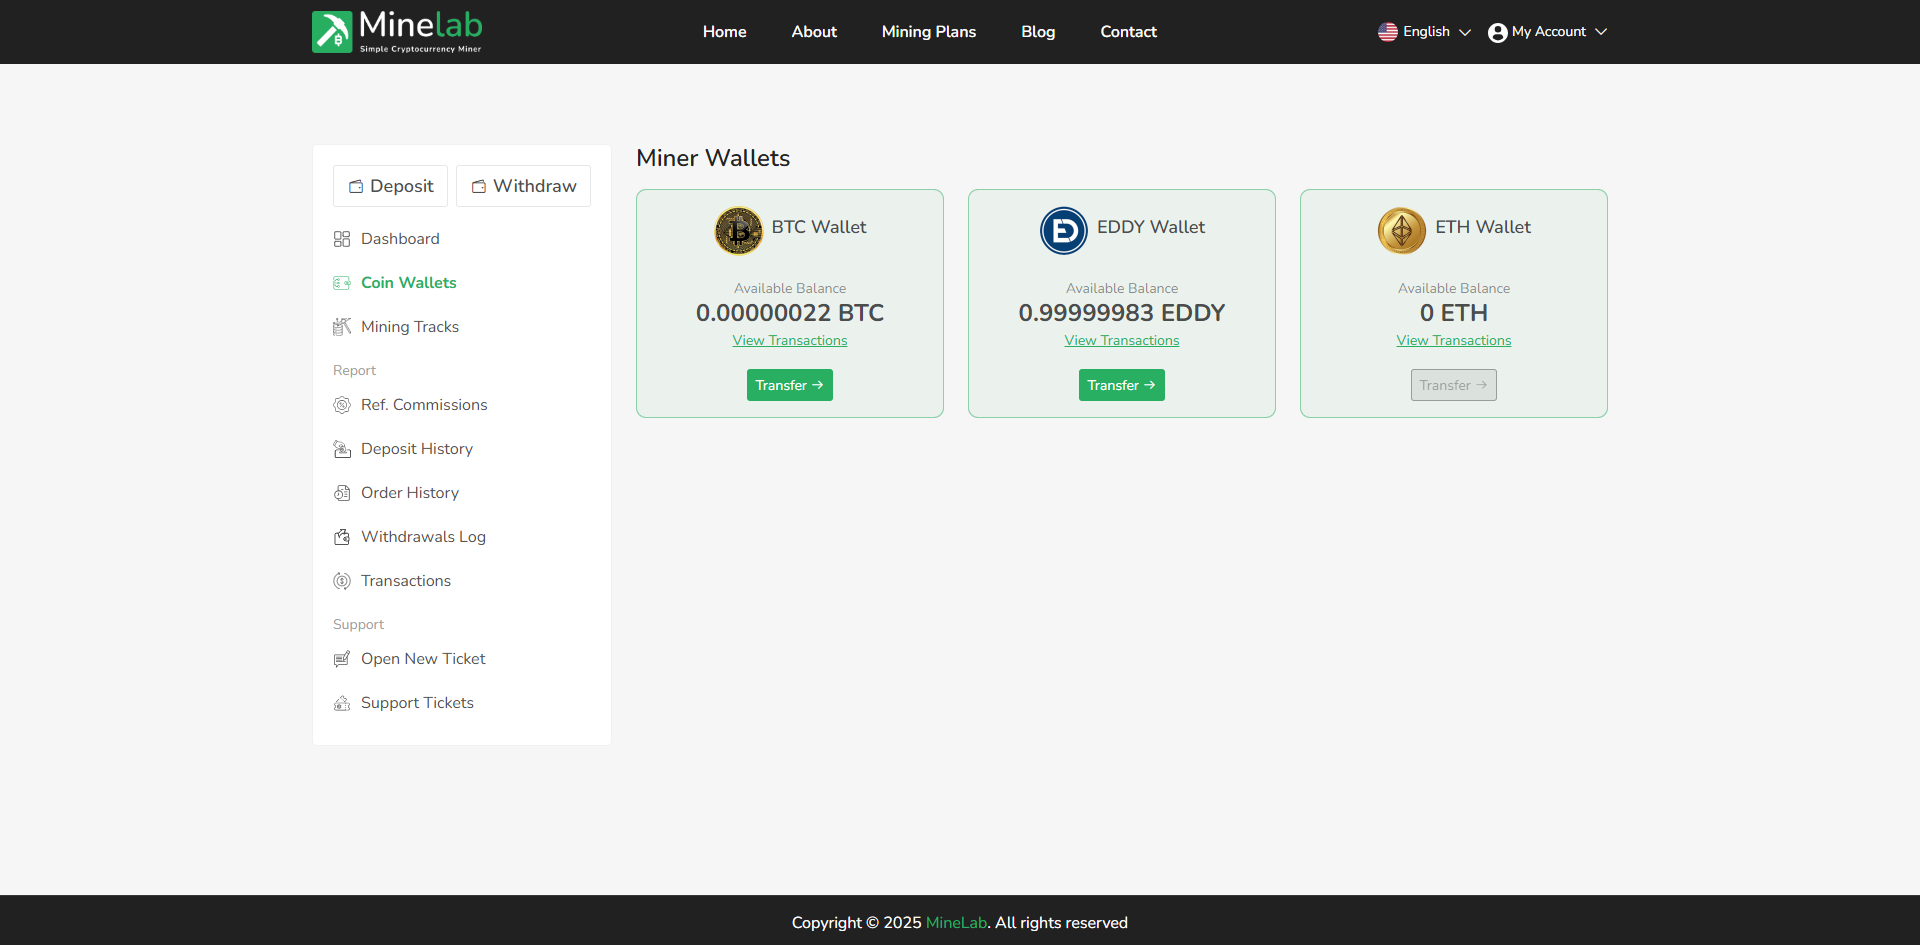Screen dimensions: 1920x945
Task: Click the Ref. Commissions icon
Action: 342,404
